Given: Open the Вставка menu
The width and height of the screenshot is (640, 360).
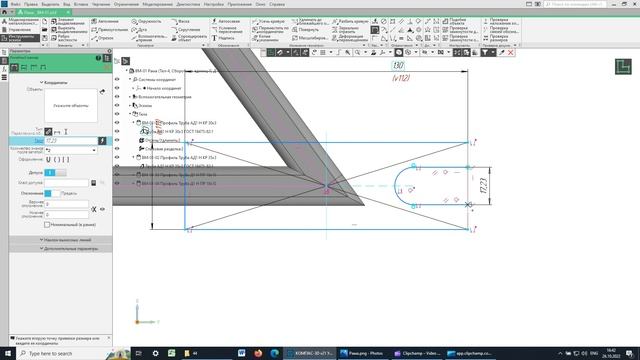Looking at the screenshot, I should 81,4.
